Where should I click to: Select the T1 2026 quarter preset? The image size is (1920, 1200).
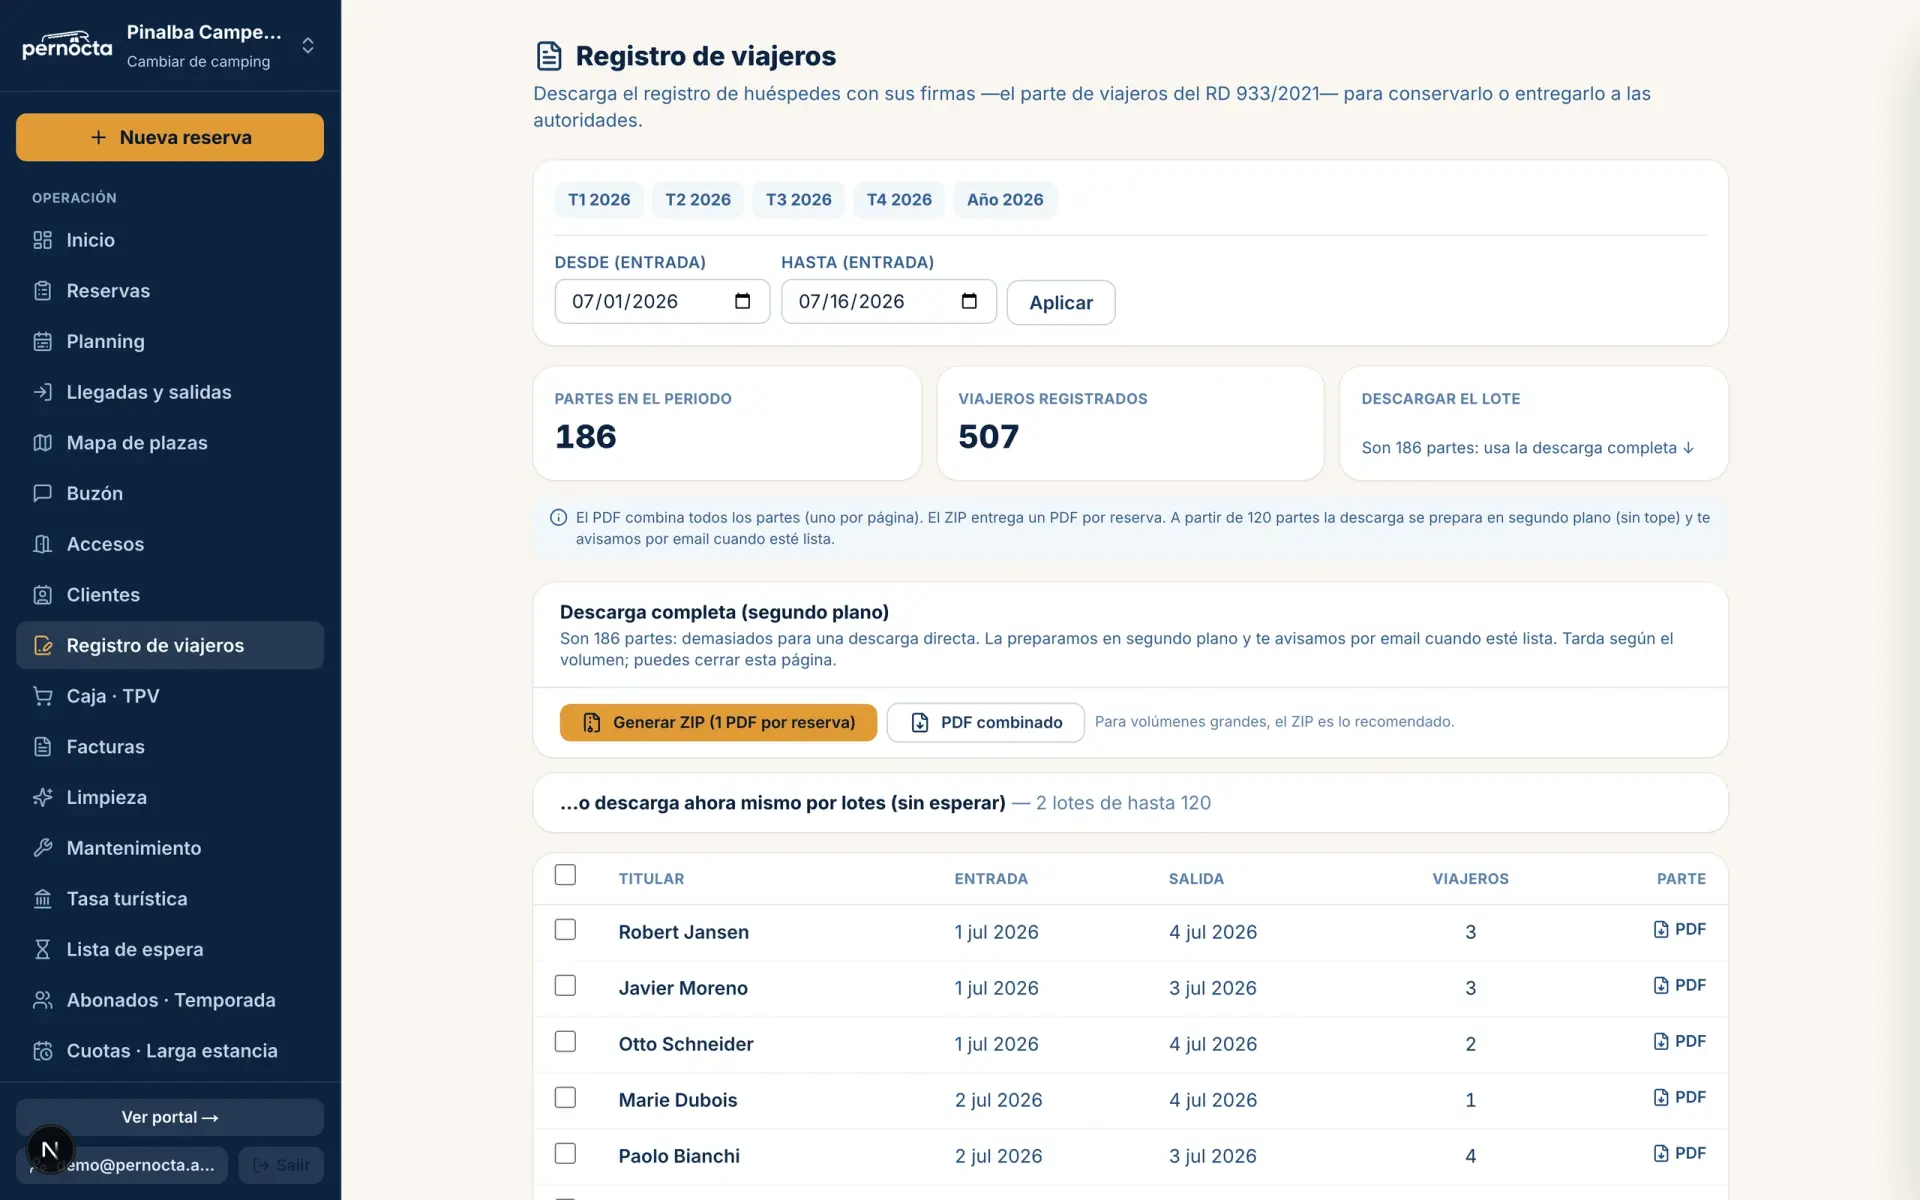pyautogui.click(x=599, y=200)
